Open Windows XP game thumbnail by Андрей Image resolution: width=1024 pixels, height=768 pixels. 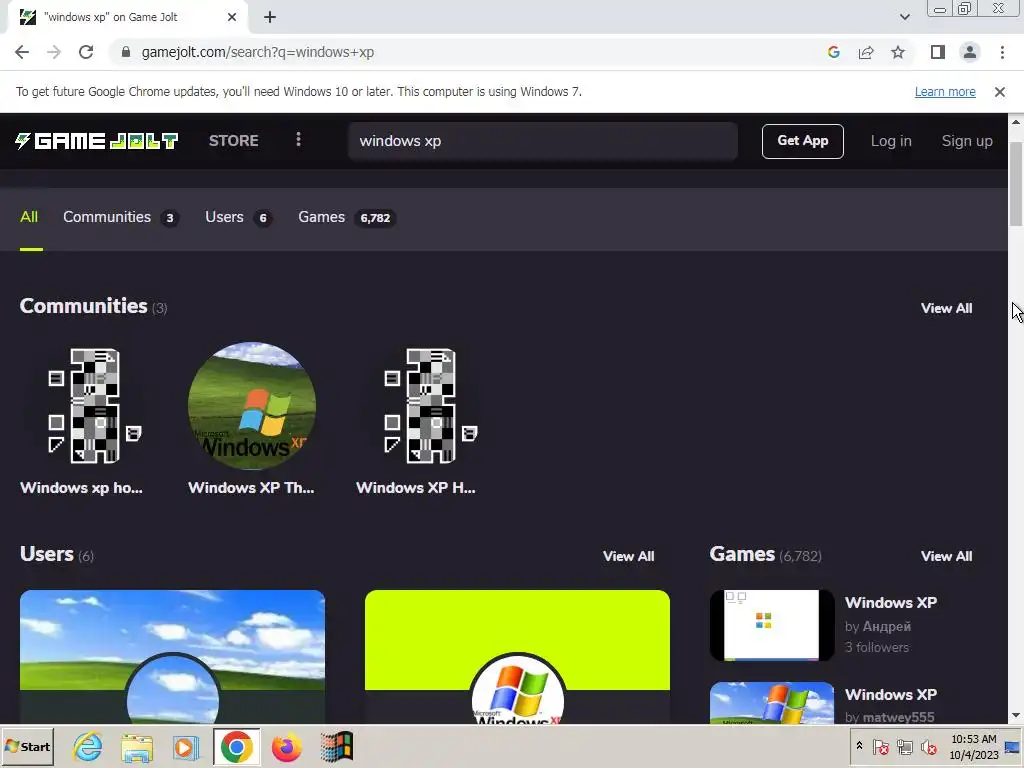click(772, 625)
